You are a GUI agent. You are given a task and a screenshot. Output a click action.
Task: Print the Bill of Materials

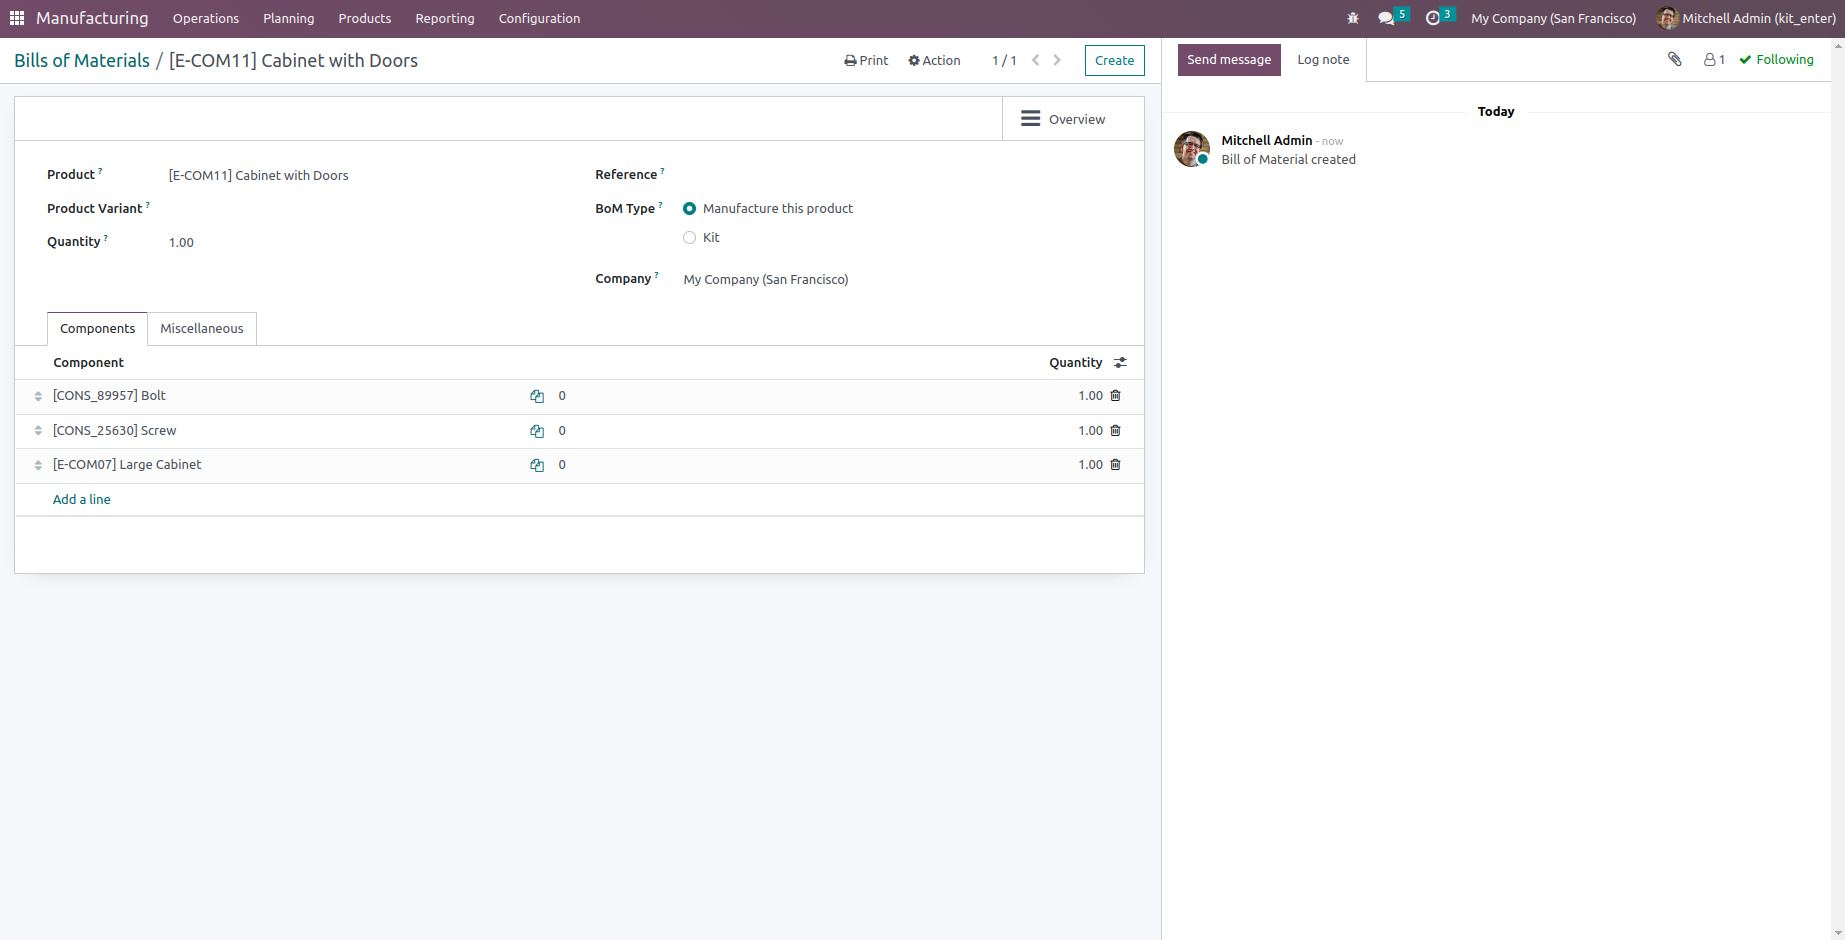[x=864, y=60]
